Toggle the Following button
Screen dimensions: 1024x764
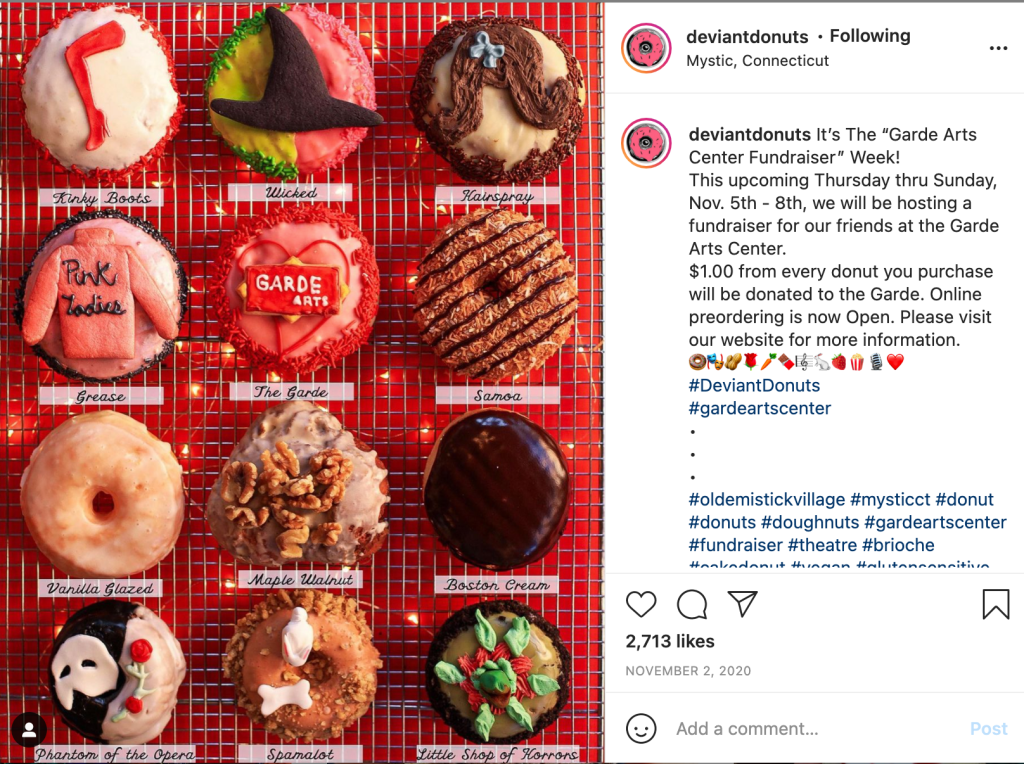[870, 36]
